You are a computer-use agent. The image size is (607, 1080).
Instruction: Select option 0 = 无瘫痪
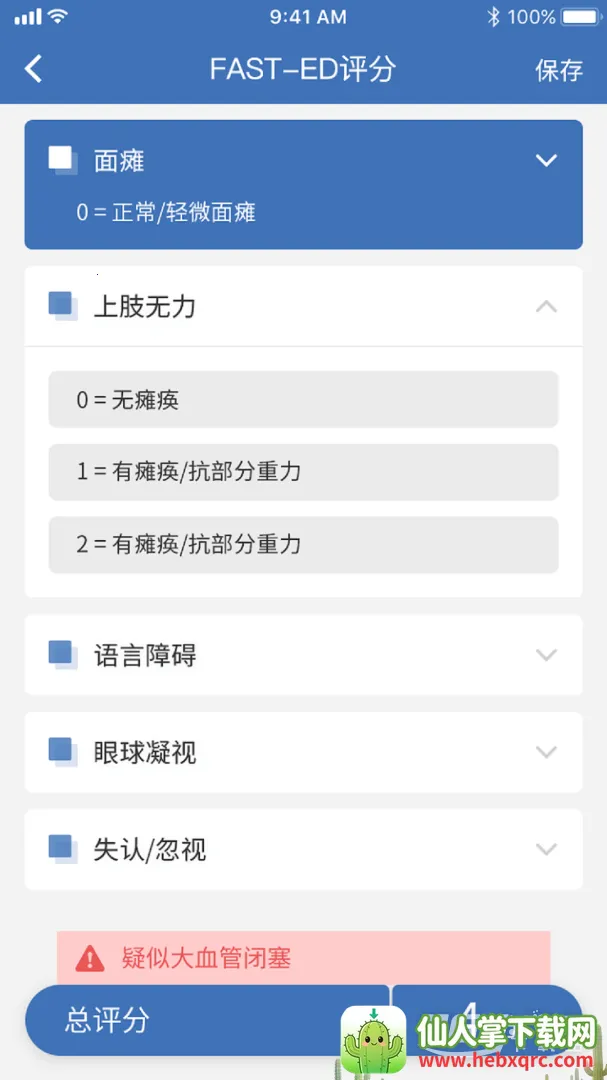click(x=303, y=400)
